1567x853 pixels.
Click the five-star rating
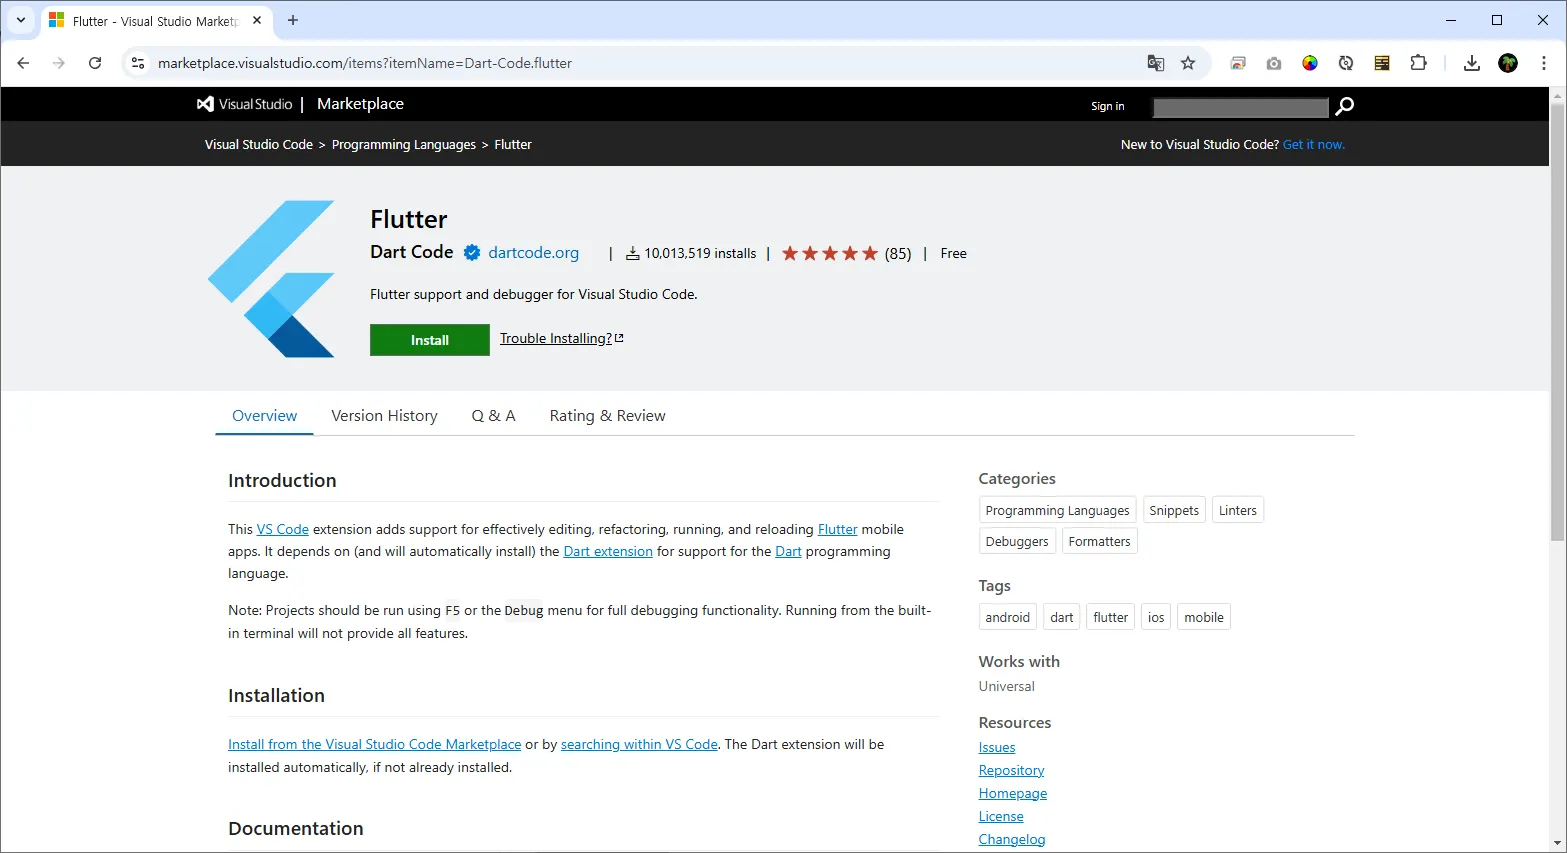point(830,253)
